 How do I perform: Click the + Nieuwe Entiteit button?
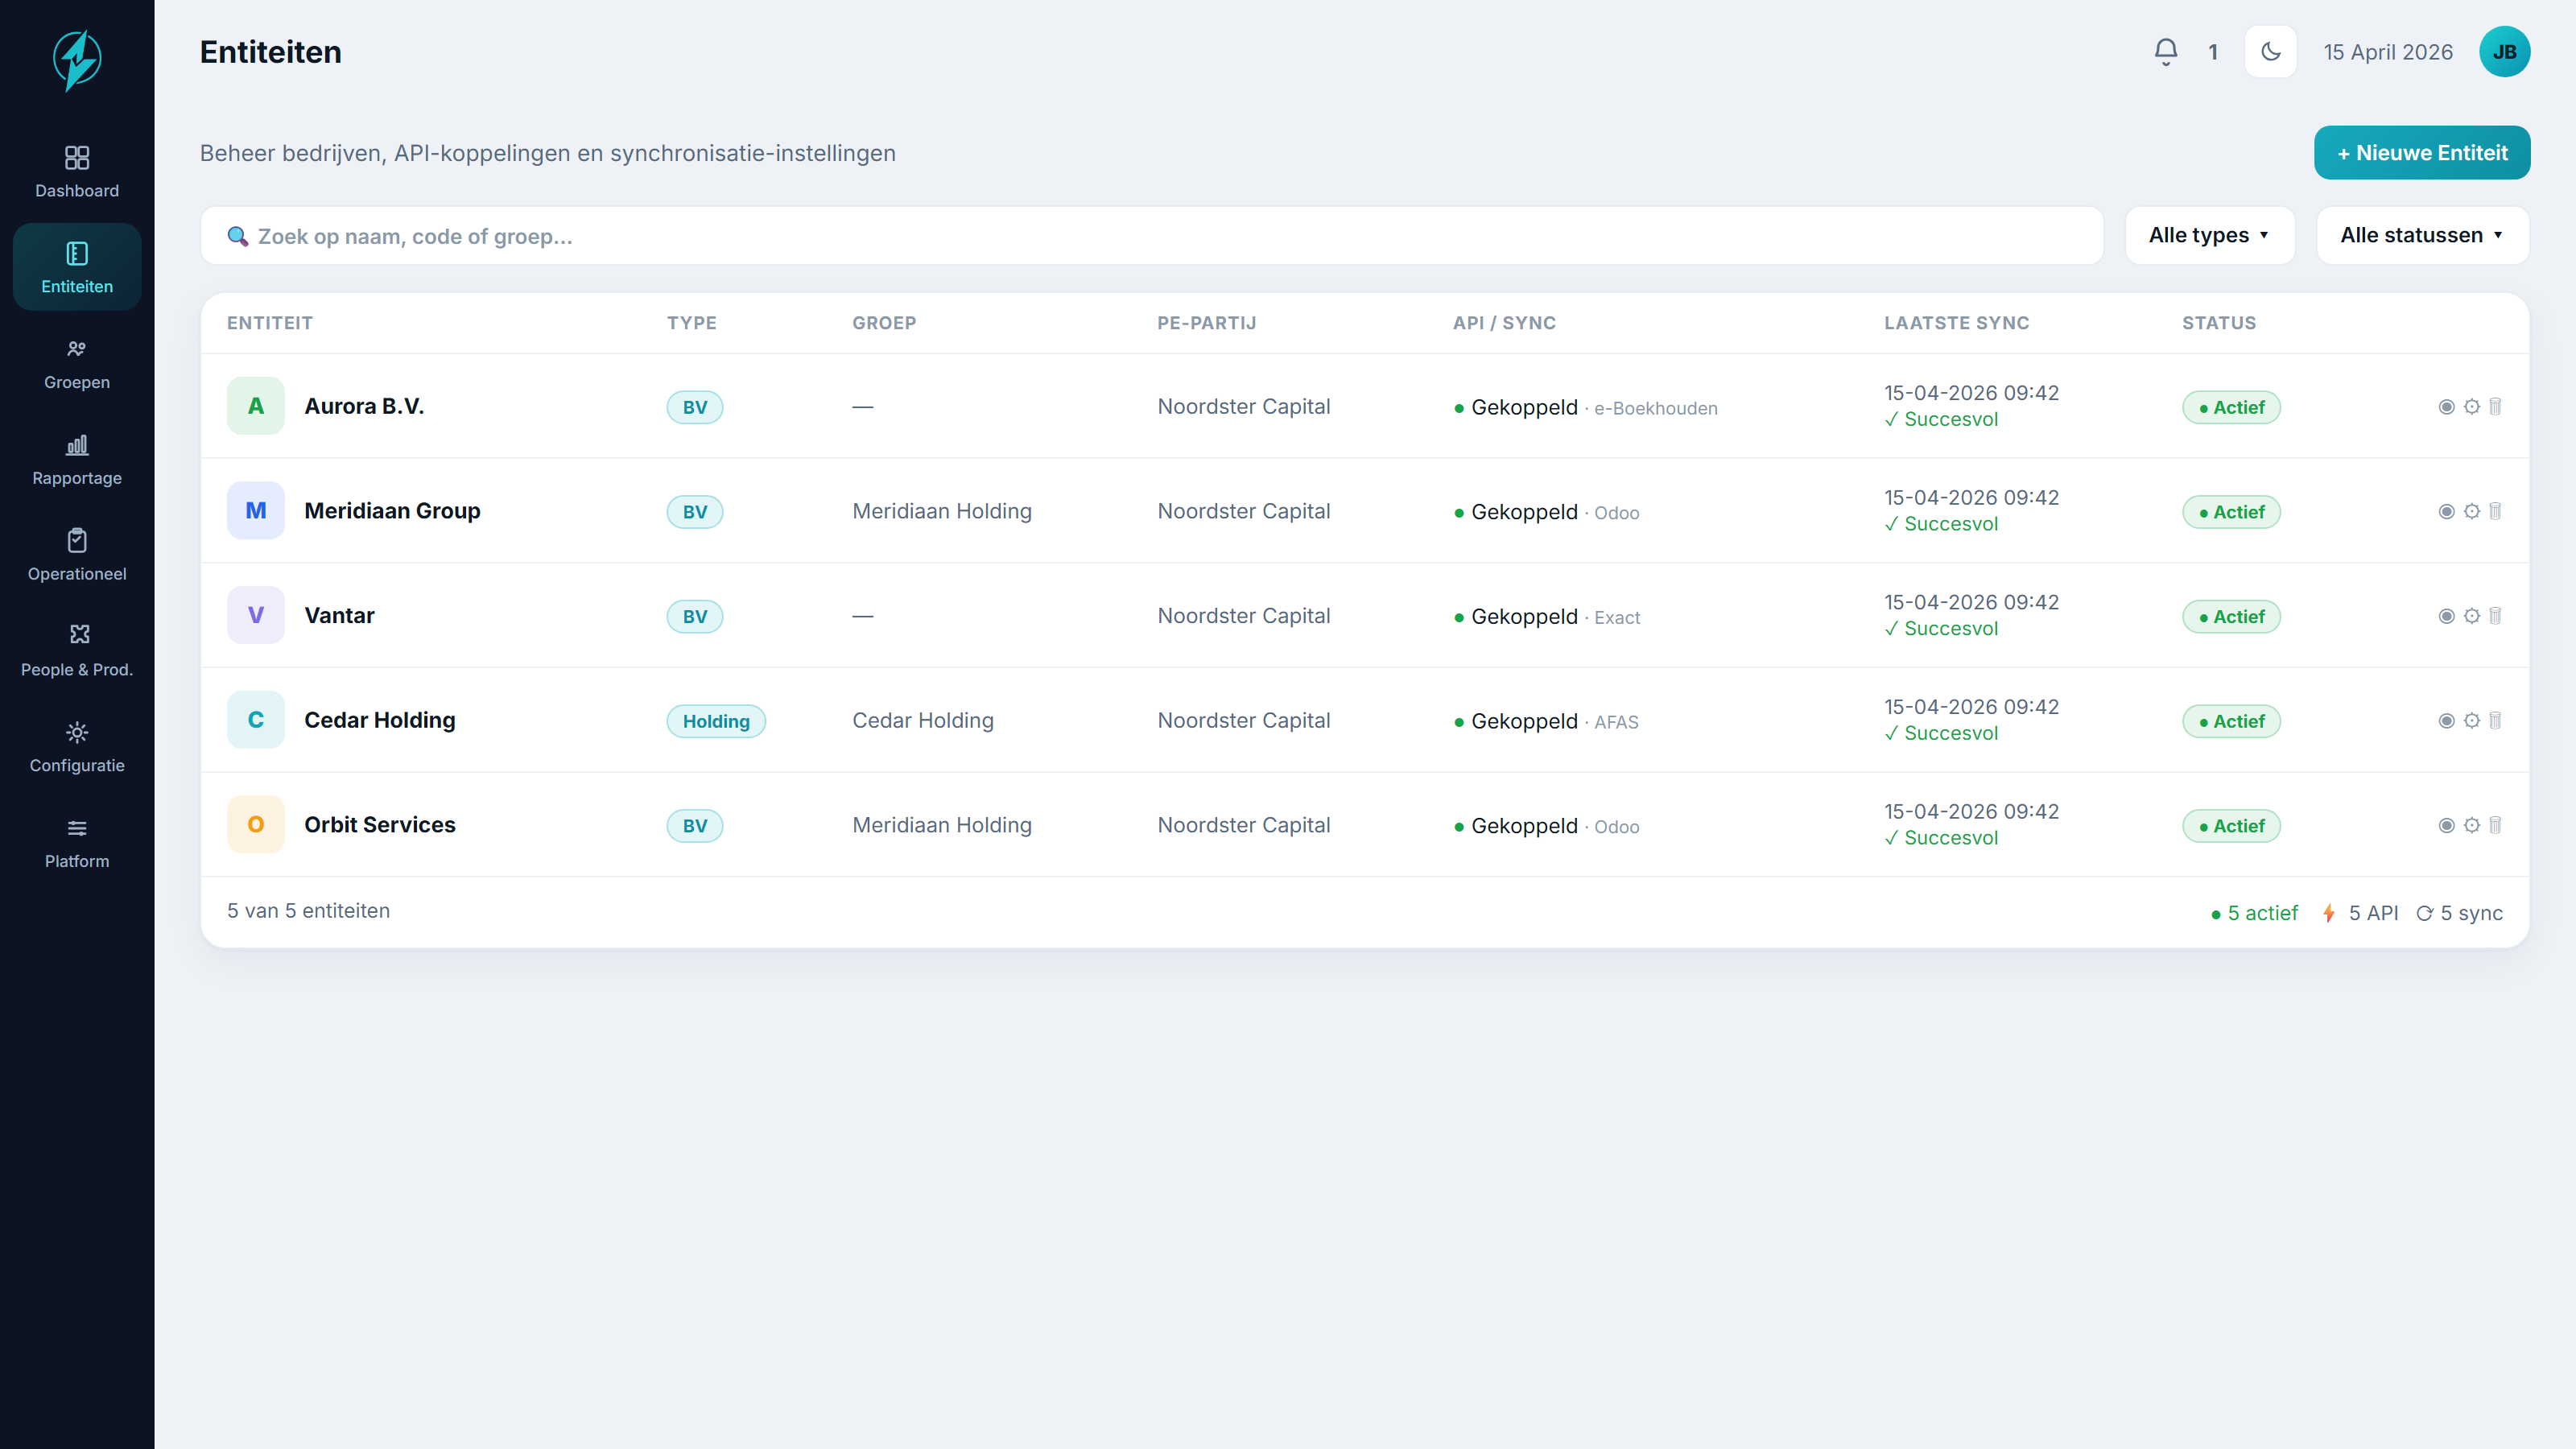(x=2421, y=153)
